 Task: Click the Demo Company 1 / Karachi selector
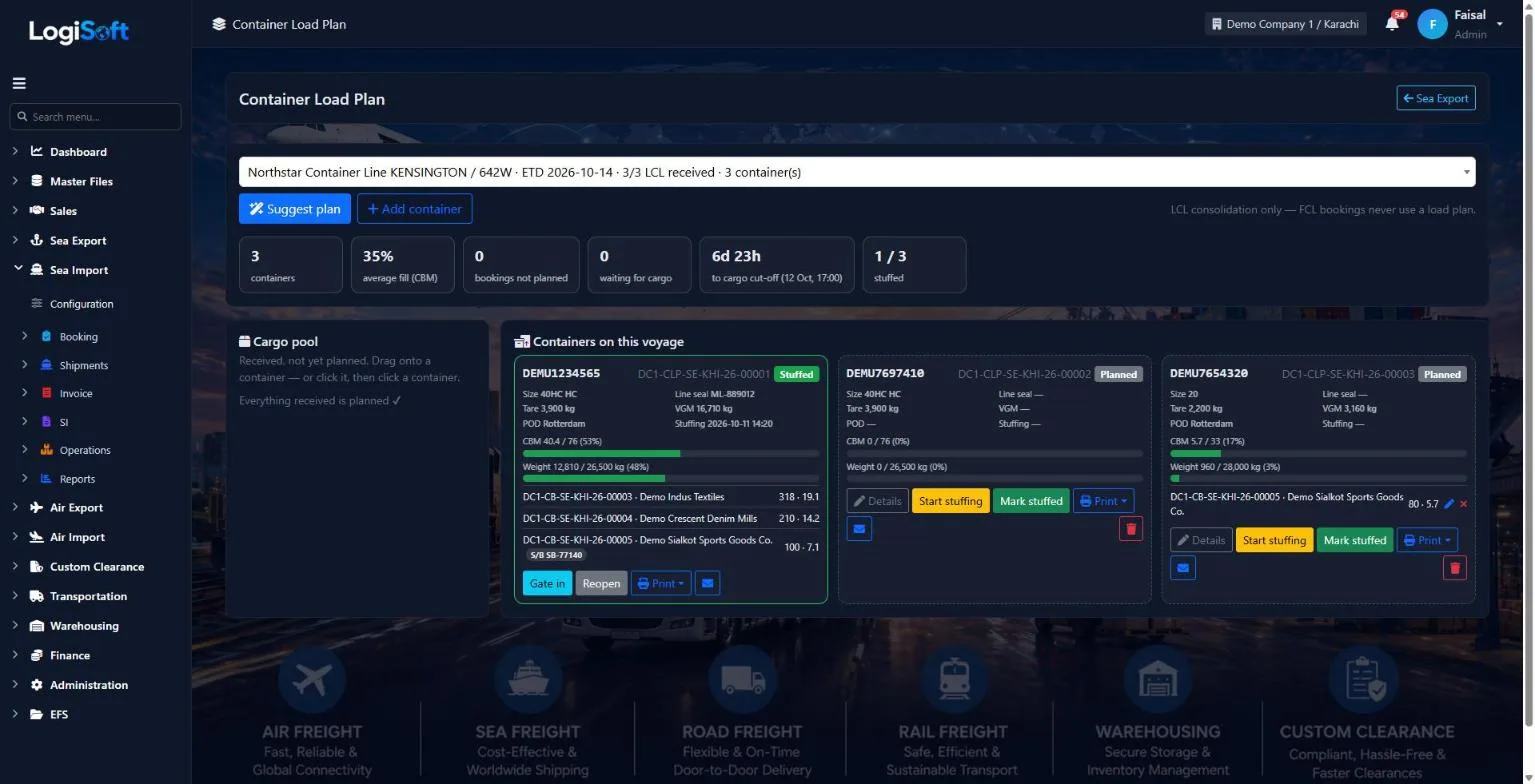point(1285,24)
